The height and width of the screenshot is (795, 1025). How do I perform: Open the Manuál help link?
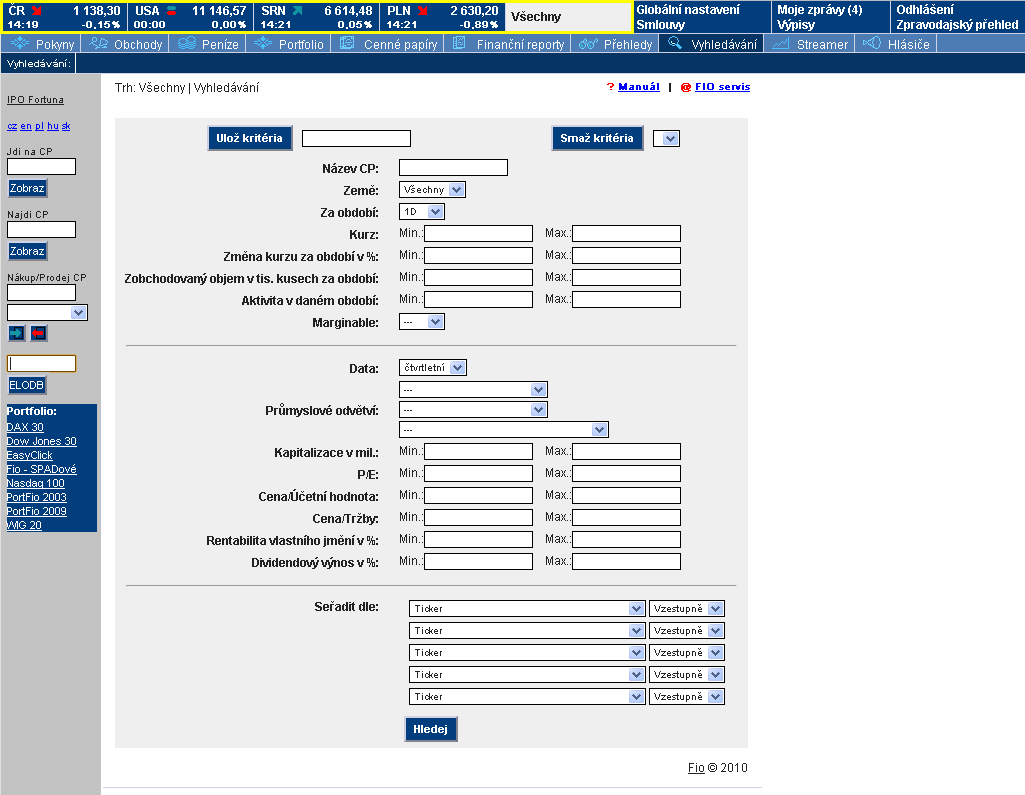click(638, 87)
